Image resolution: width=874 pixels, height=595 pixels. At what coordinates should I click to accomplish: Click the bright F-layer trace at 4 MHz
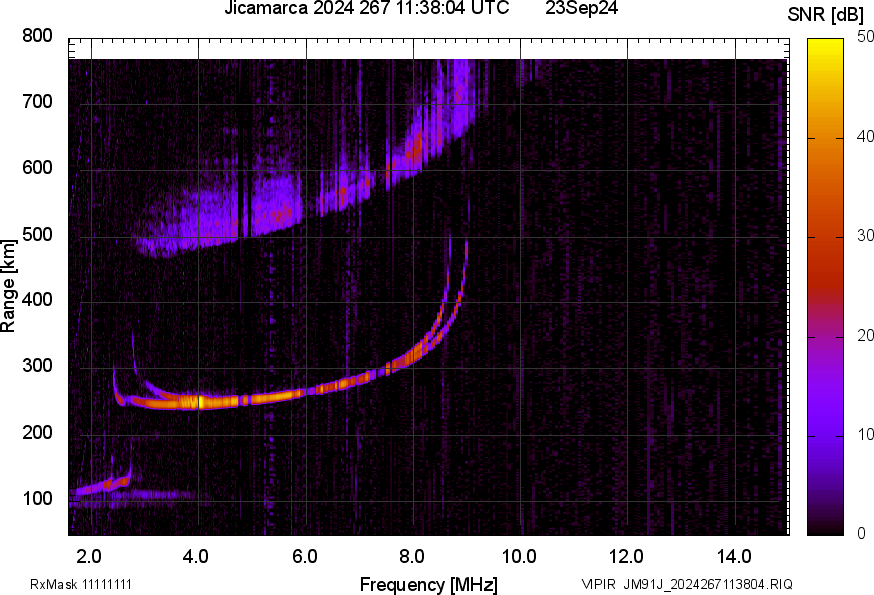pos(199,401)
